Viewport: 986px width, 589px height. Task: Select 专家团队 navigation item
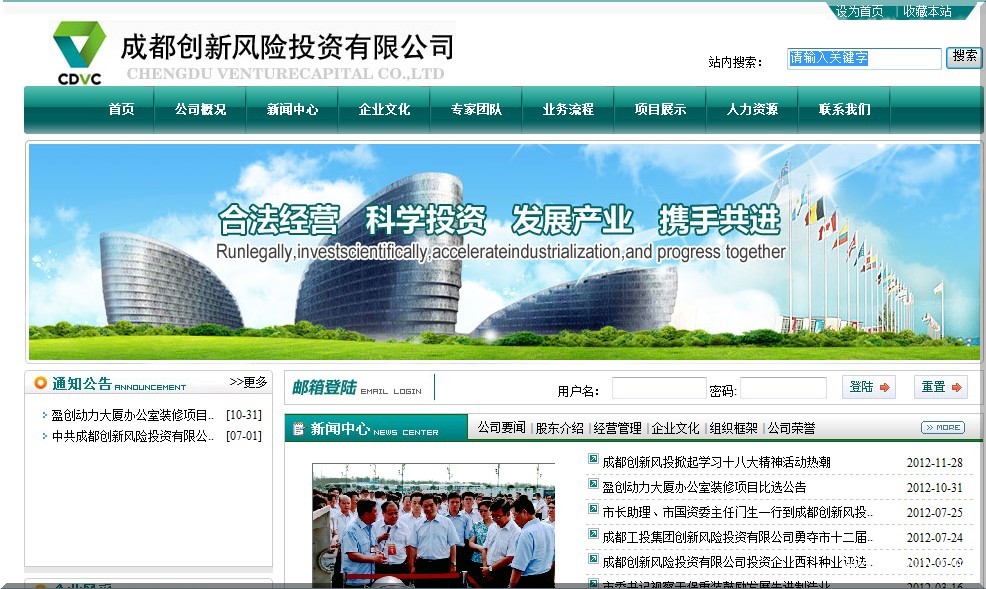click(476, 109)
